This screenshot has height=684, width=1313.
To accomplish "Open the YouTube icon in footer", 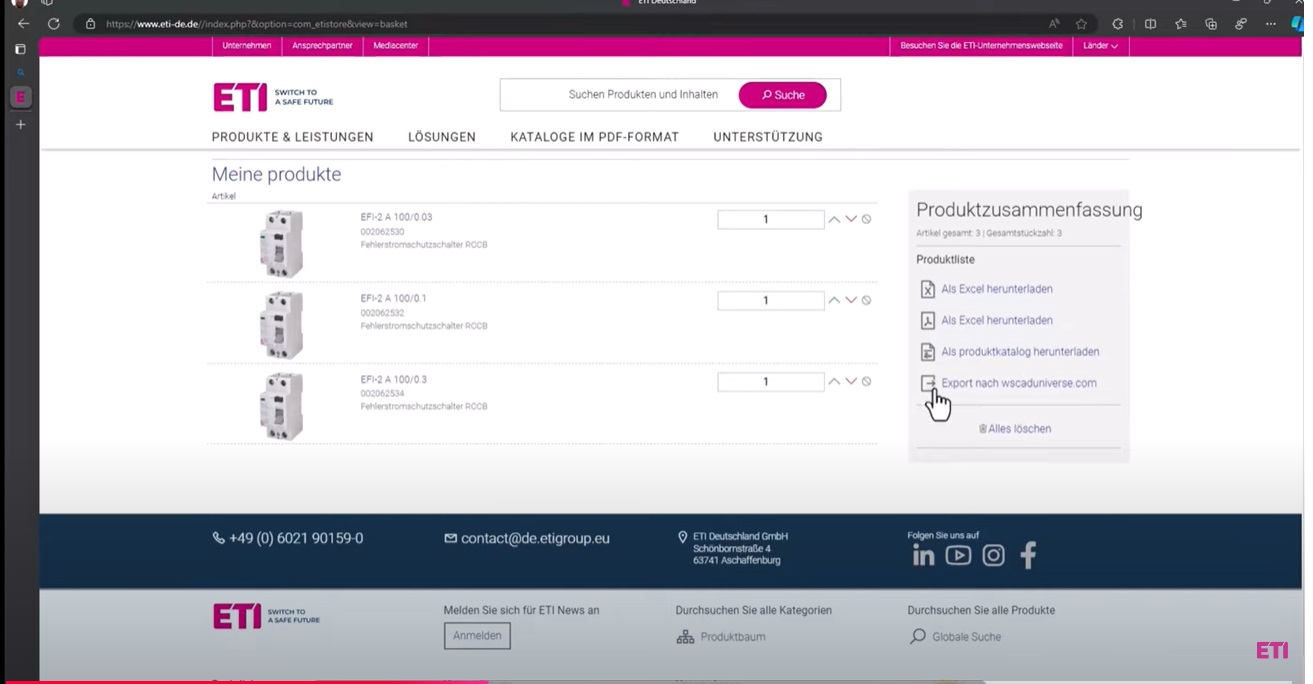I will (x=958, y=555).
